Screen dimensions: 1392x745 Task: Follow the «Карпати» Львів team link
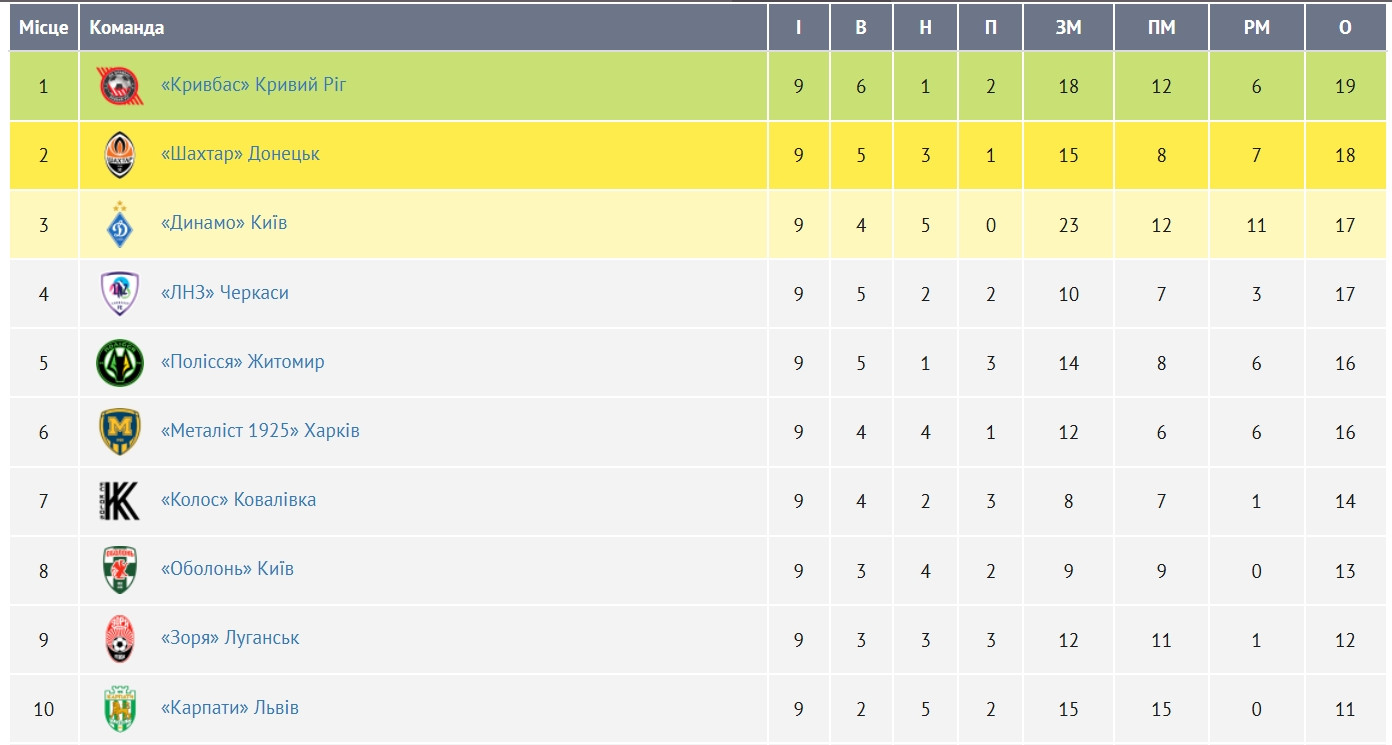(229, 707)
